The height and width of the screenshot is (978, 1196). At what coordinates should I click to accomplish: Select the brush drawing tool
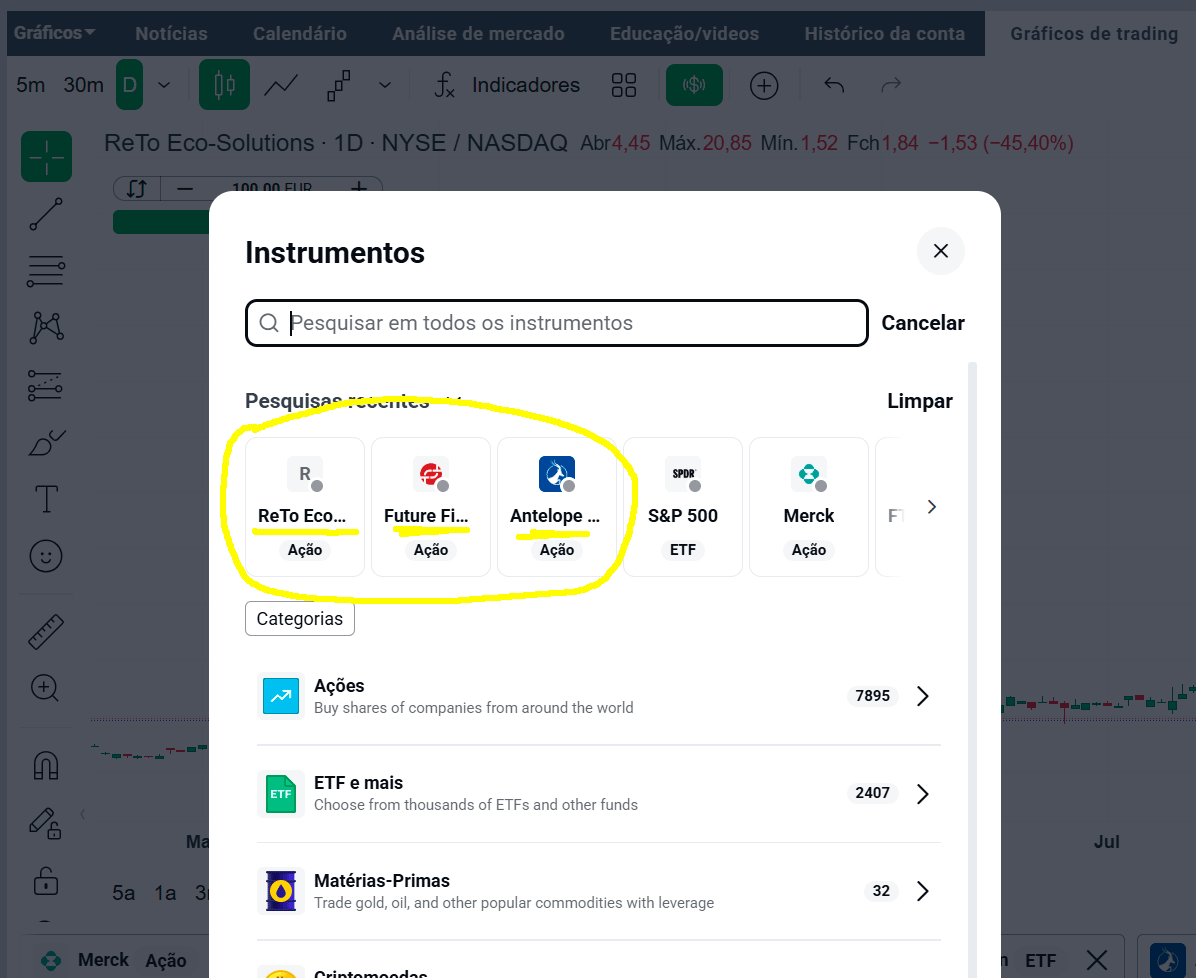pyautogui.click(x=47, y=442)
